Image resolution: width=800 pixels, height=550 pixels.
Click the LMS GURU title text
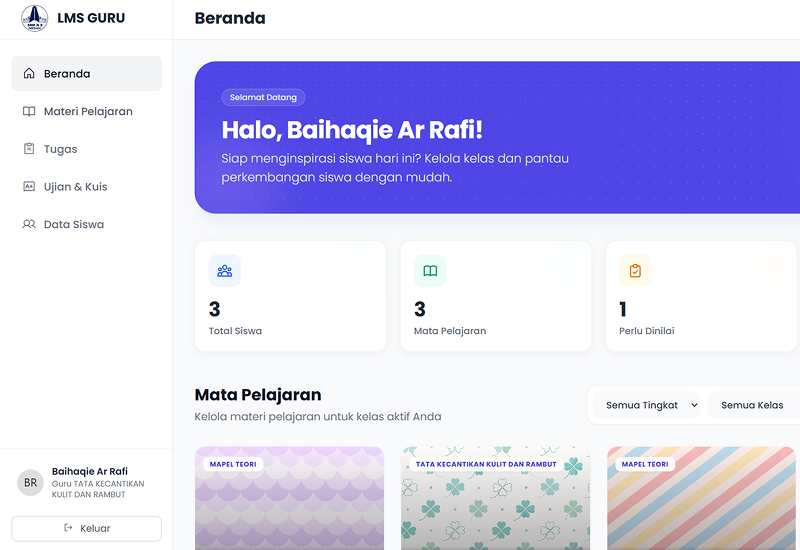click(x=91, y=18)
